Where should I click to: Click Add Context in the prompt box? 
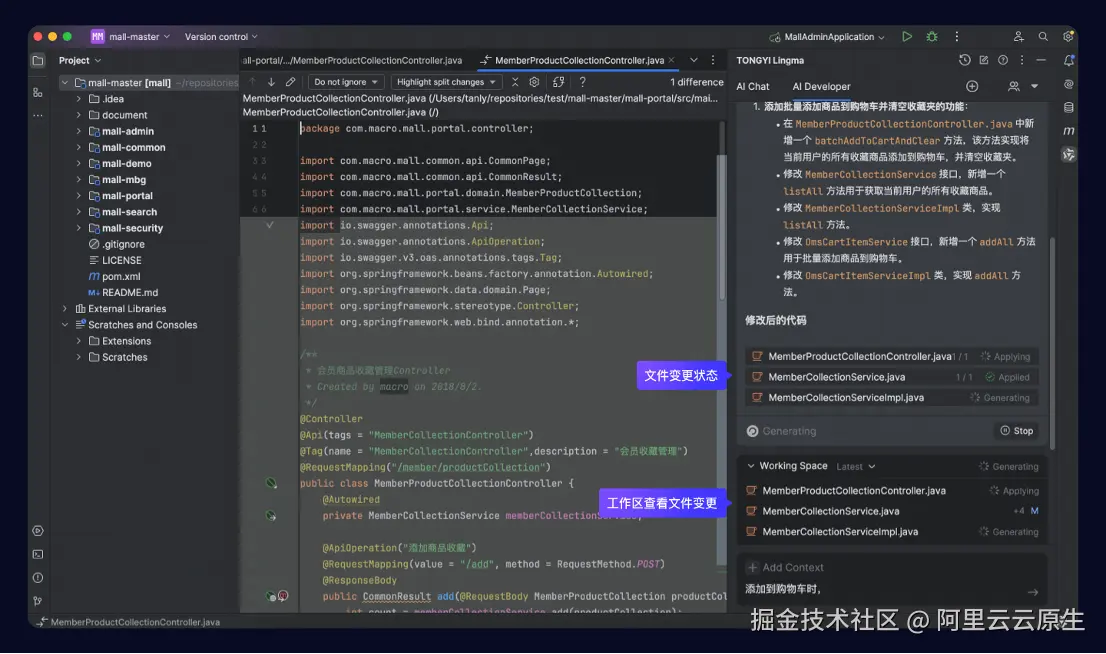tap(785, 568)
